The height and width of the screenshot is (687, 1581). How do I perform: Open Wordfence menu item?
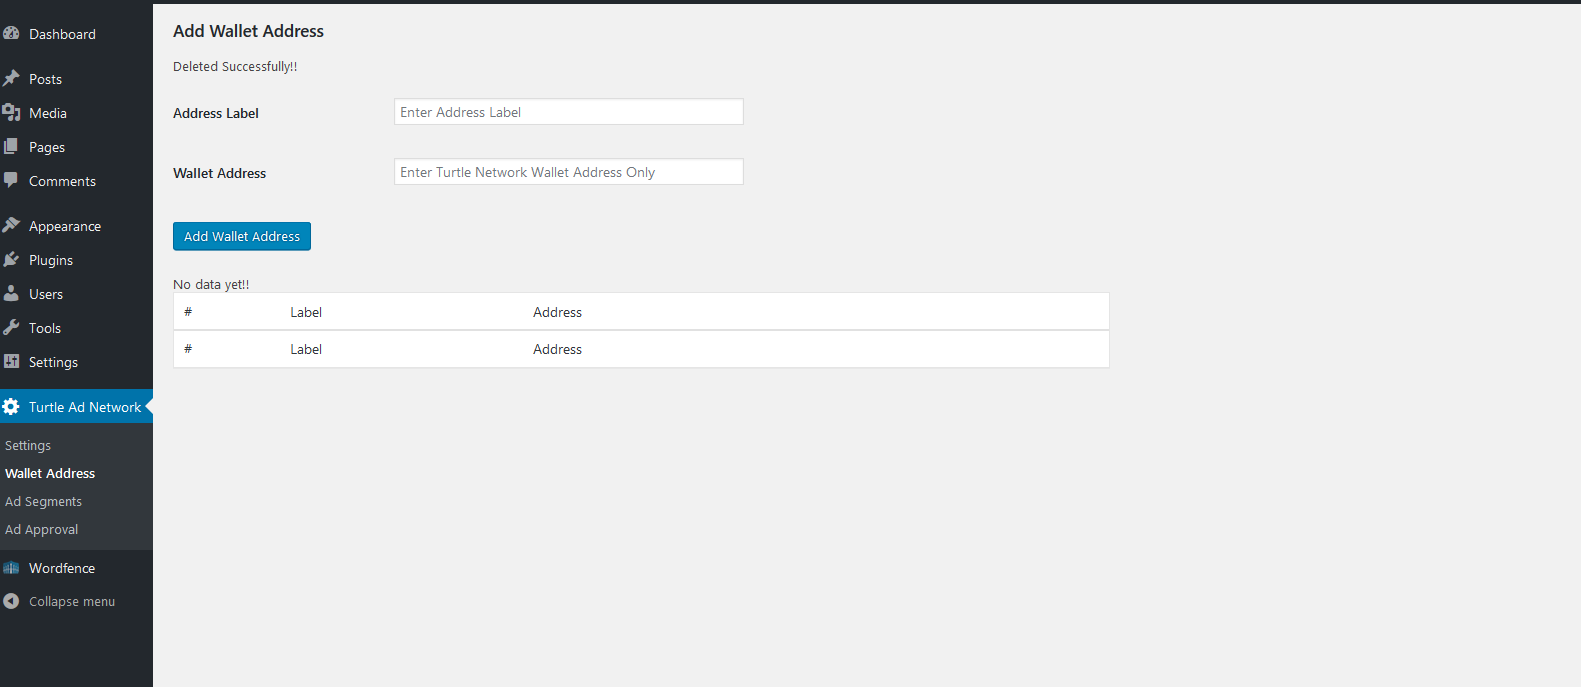62,568
